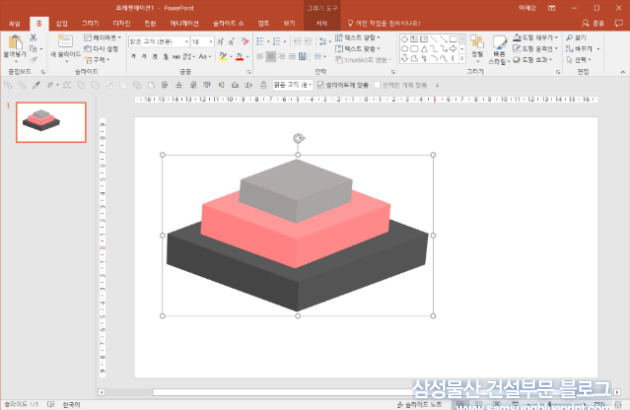This screenshot has width=630, height=410.
Task: Click the Add or Remove Columns icon
Action: click(x=317, y=57)
